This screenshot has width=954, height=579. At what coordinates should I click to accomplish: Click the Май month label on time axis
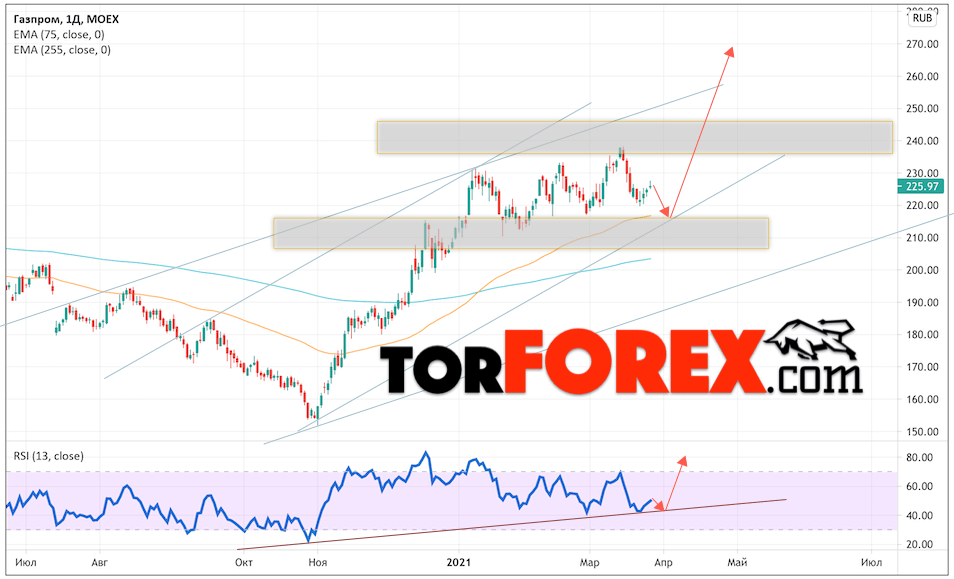(x=737, y=563)
